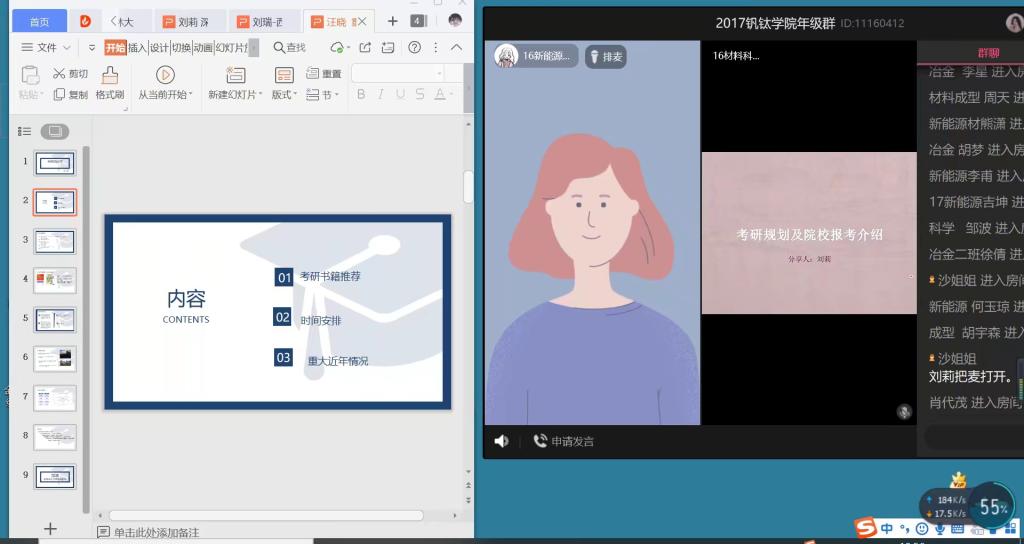Click the network speed 55% floating meter
The image size is (1024, 544).
click(992, 508)
